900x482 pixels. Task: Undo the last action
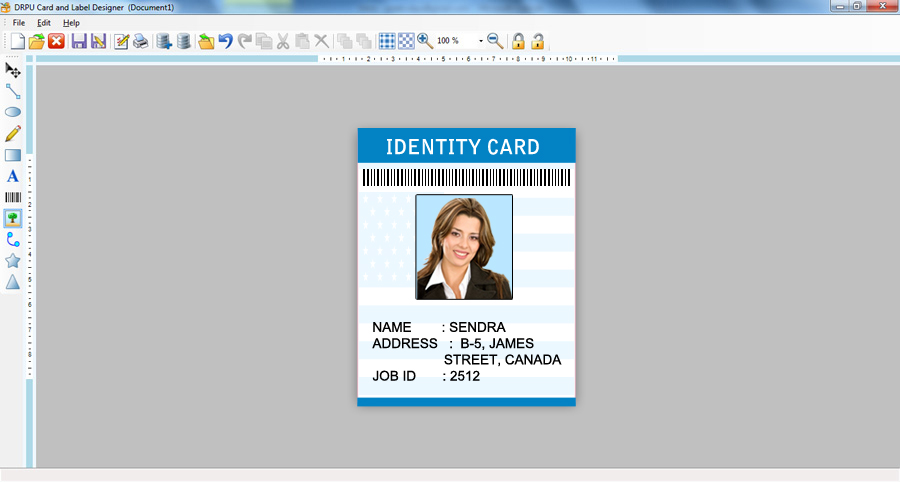pyautogui.click(x=226, y=41)
